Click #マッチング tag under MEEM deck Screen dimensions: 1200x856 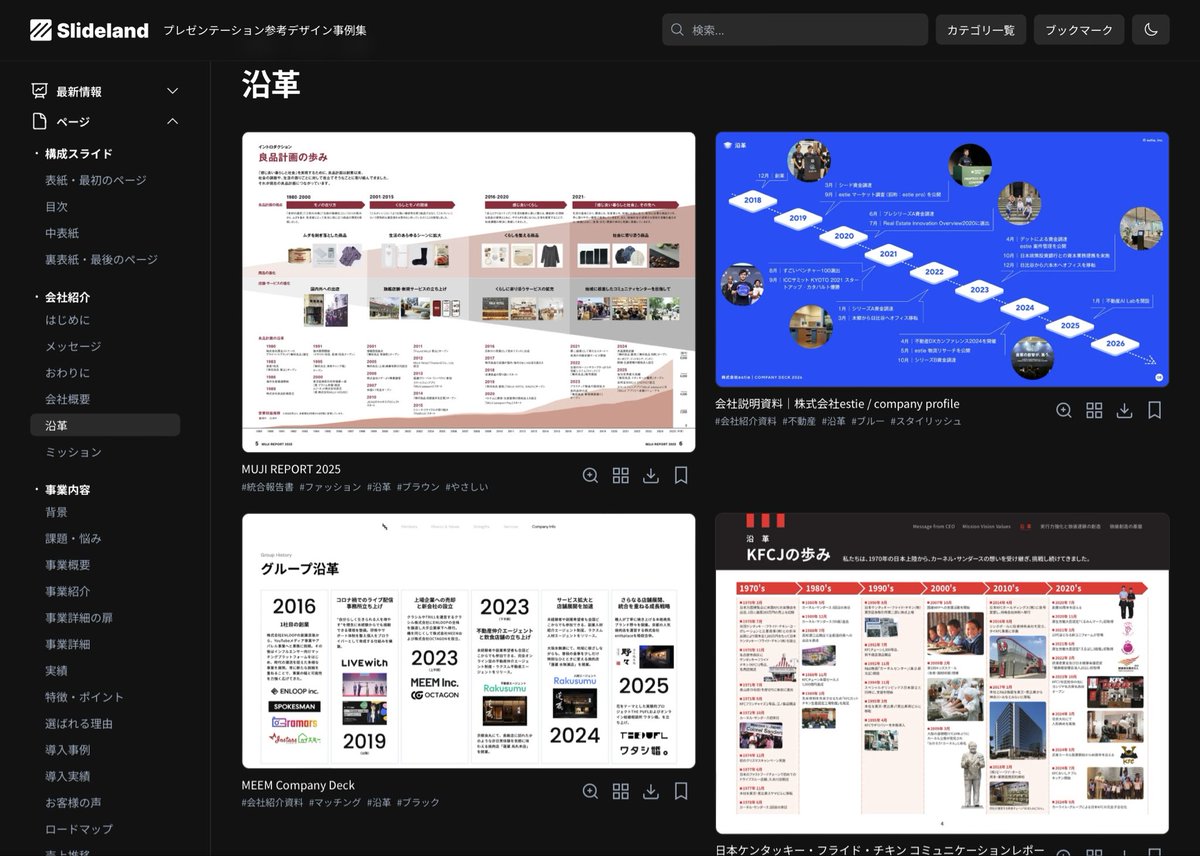(x=335, y=803)
